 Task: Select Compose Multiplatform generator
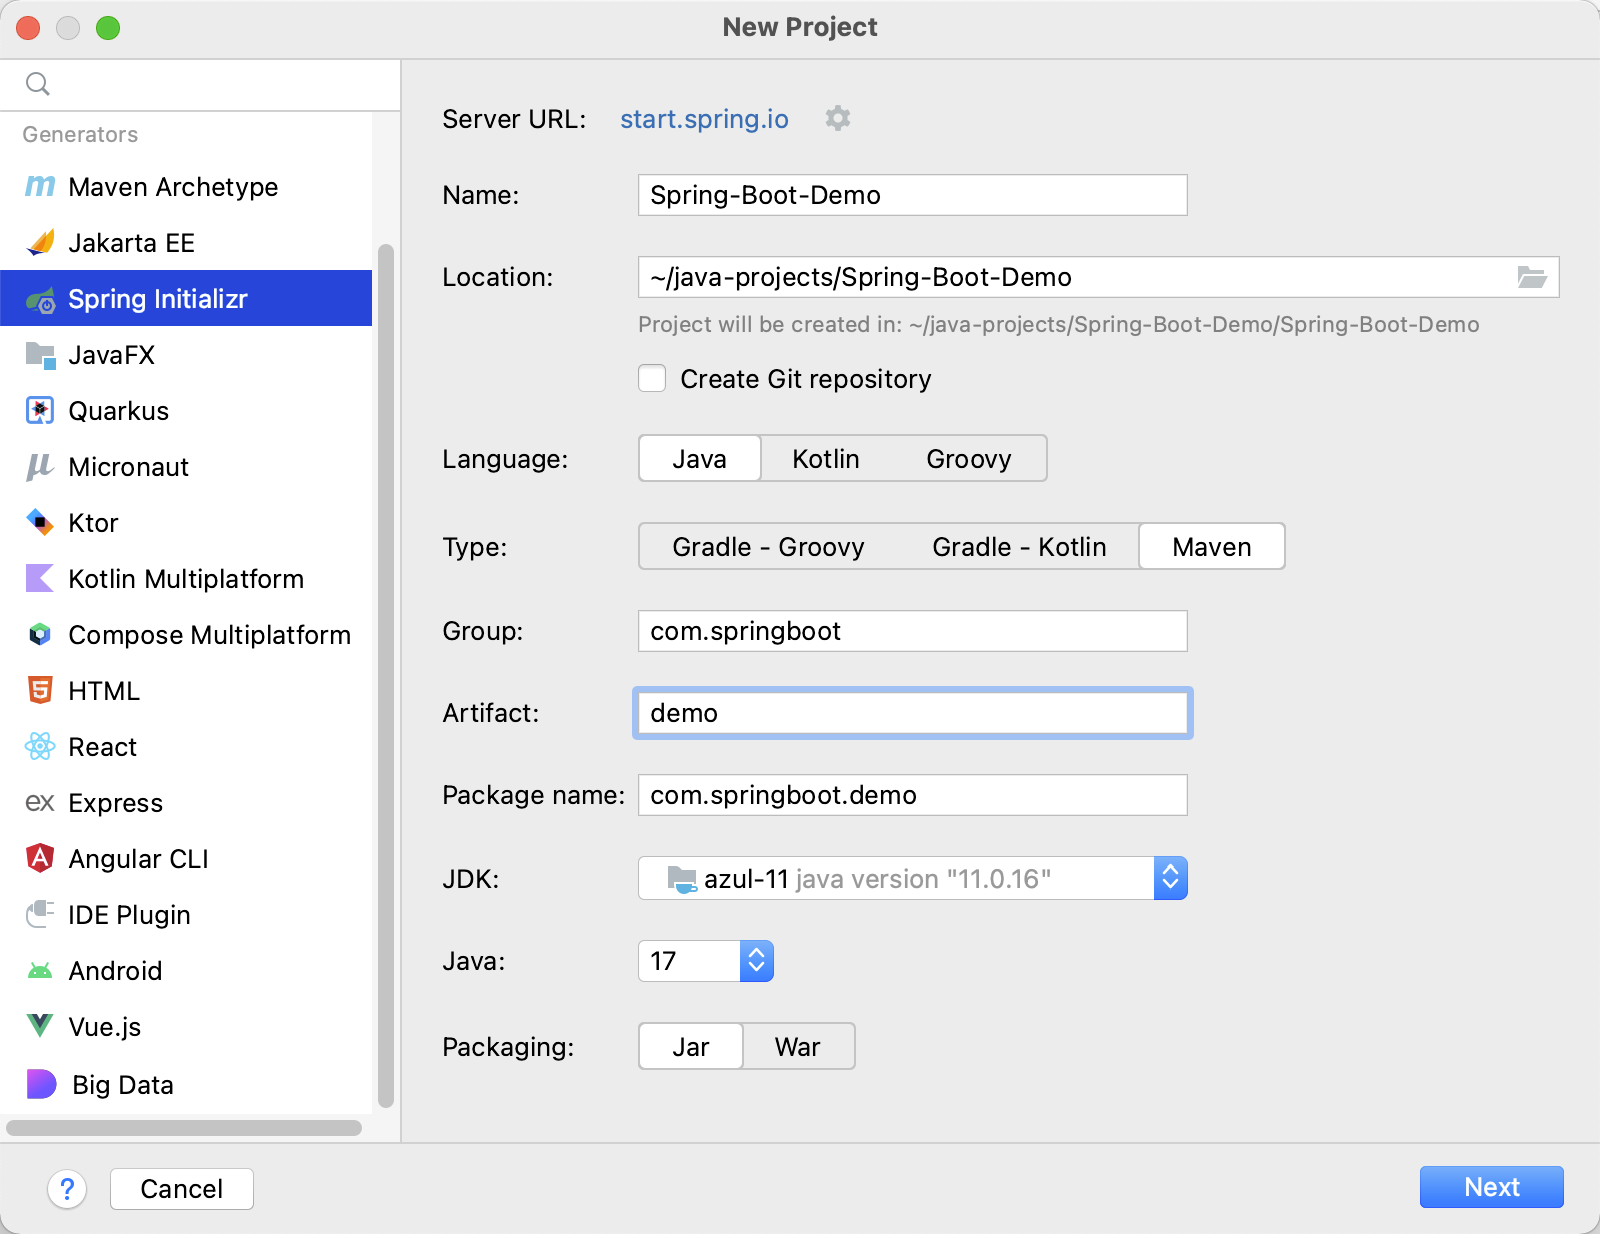point(186,635)
